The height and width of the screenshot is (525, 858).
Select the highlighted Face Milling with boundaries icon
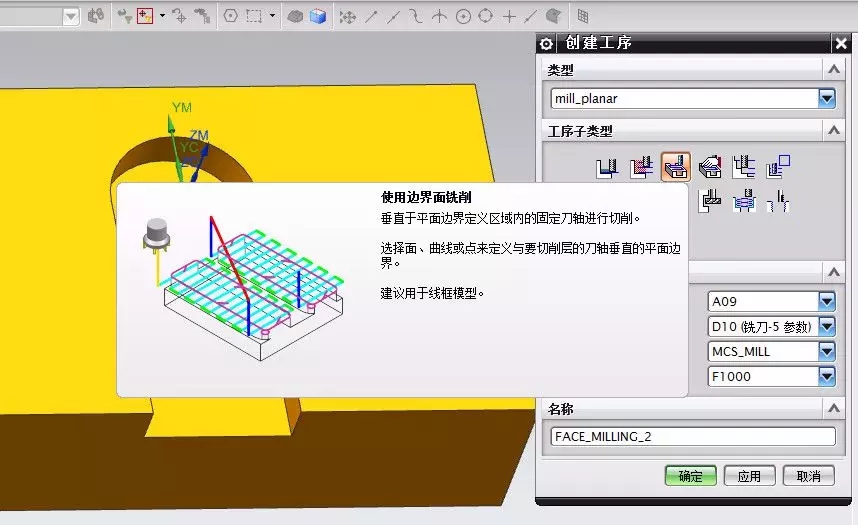(x=676, y=167)
